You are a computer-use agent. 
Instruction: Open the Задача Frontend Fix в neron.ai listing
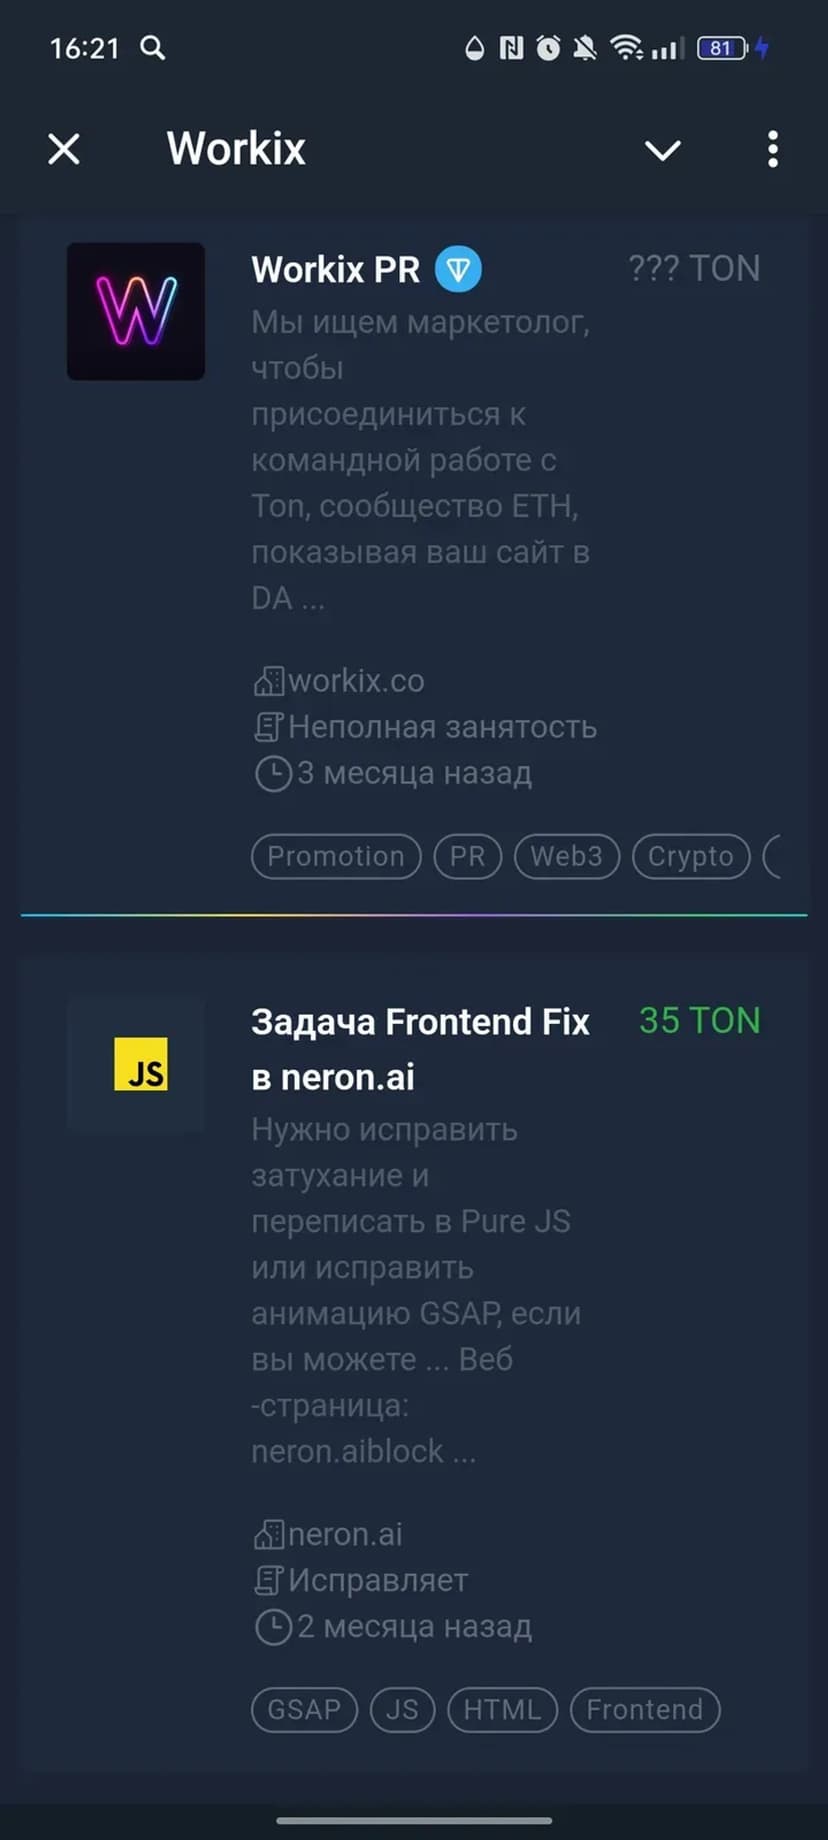click(420, 1049)
